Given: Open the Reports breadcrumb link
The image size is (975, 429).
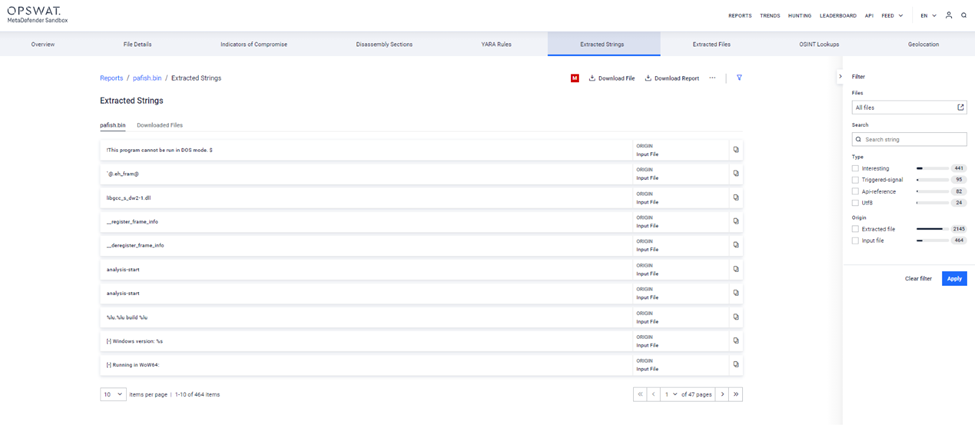Looking at the screenshot, I should pyautogui.click(x=111, y=78).
